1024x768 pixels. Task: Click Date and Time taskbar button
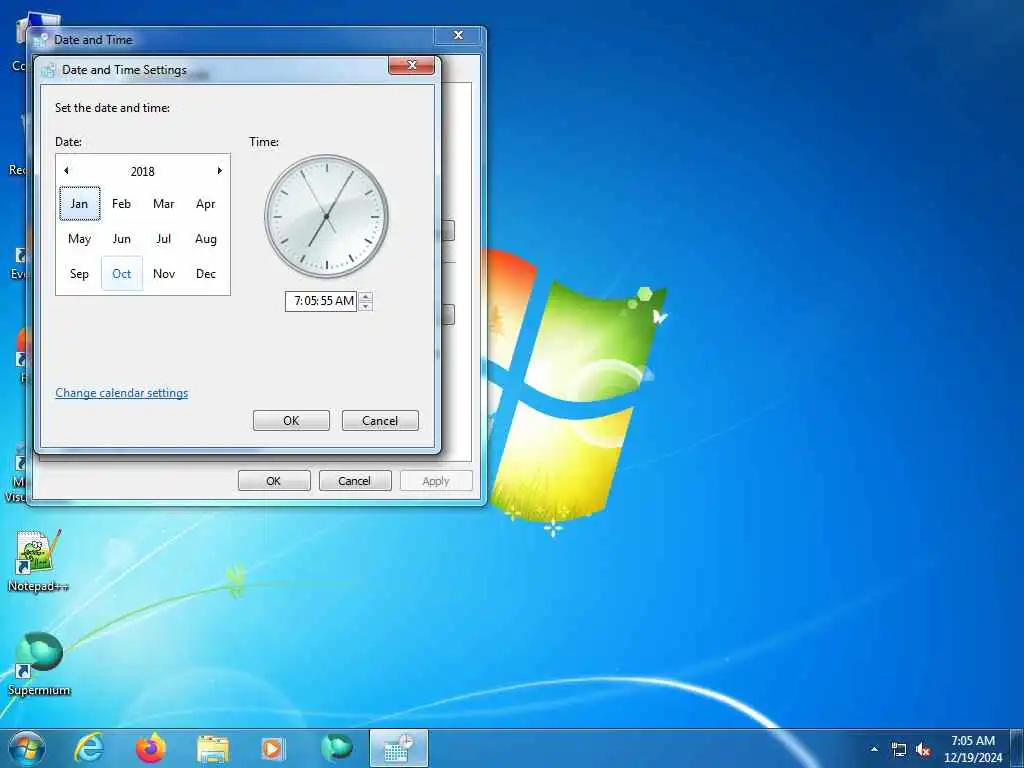pyautogui.click(x=398, y=748)
